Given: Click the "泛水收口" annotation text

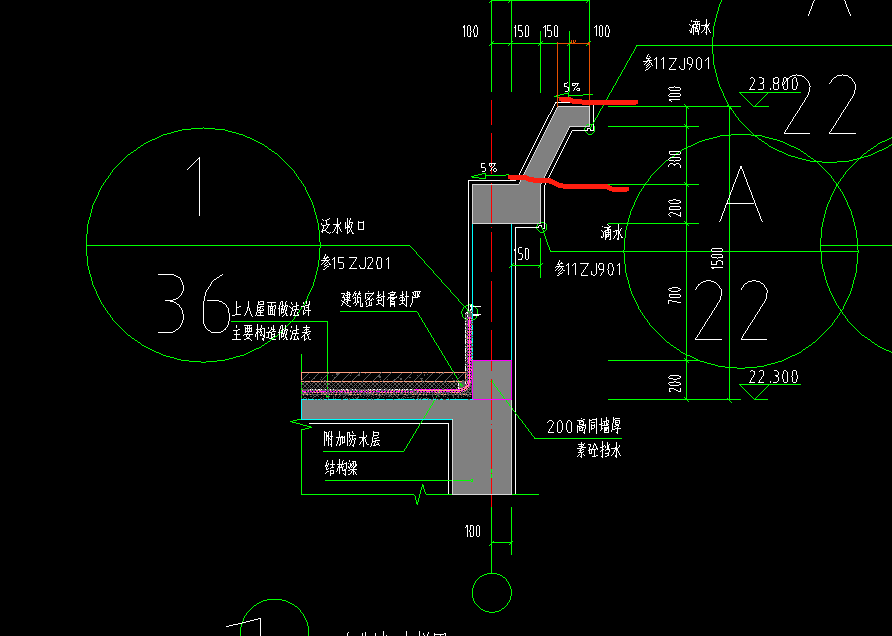Looking at the screenshot, I should [x=342, y=226].
